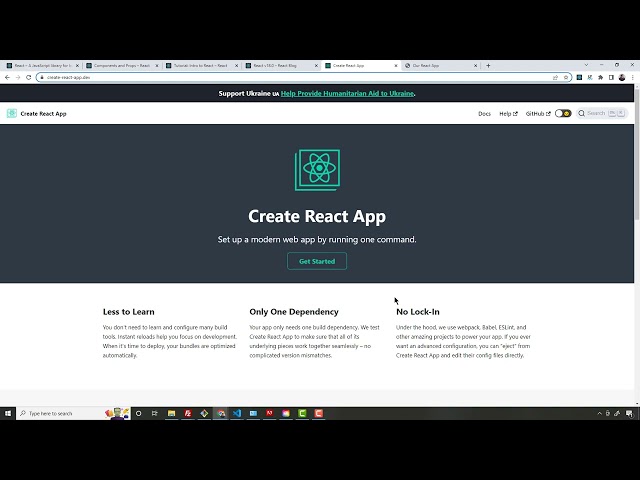Show hidden system tray icons chevron

(x=599, y=413)
